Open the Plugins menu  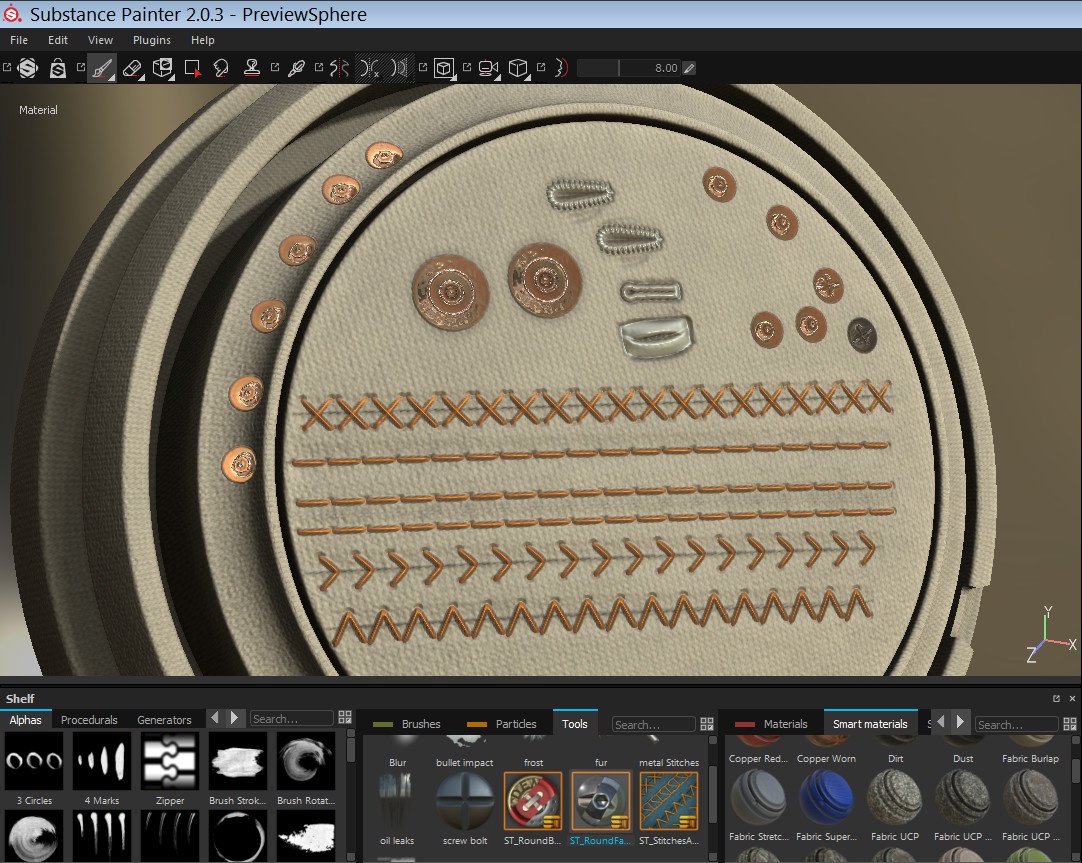click(151, 40)
